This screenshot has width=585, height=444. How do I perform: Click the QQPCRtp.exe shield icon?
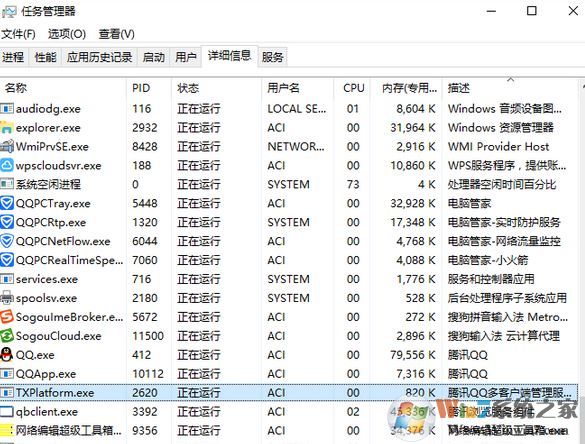tap(7, 222)
